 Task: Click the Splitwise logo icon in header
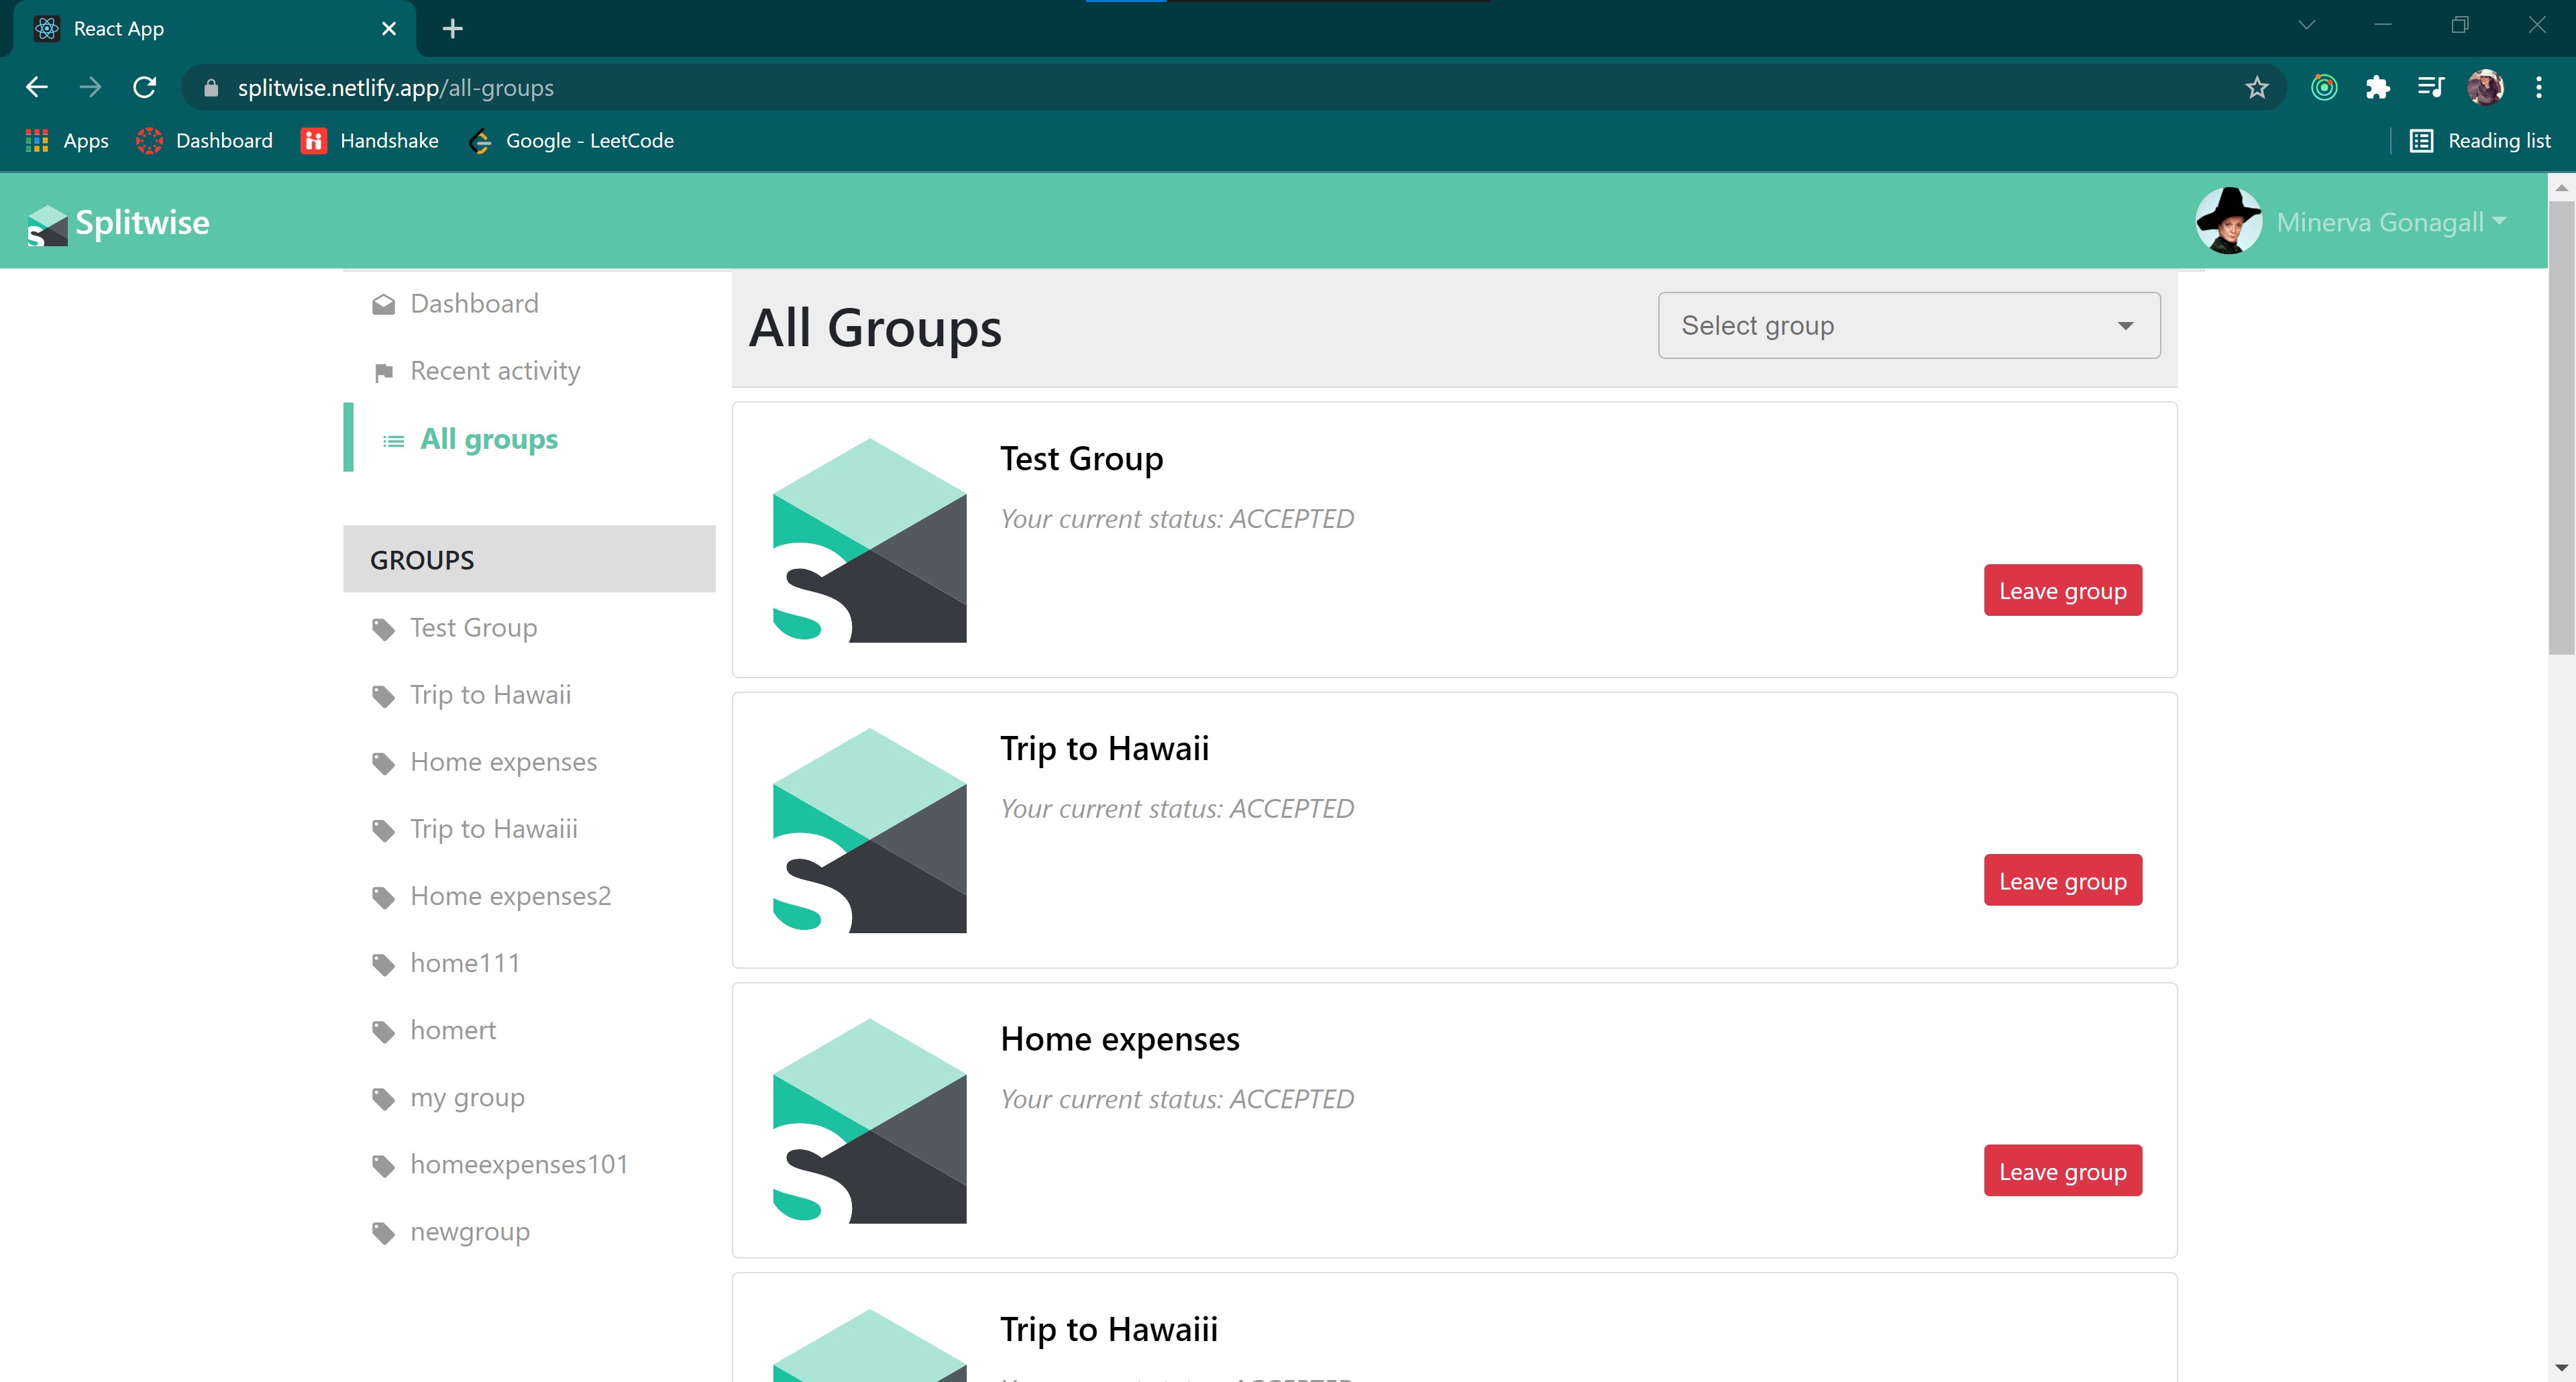pos(47,225)
